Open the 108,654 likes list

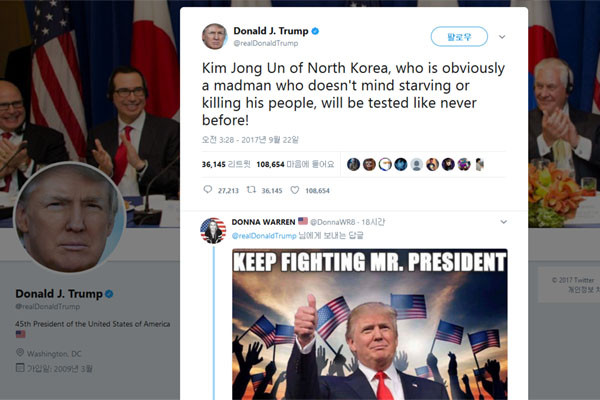(x=295, y=164)
